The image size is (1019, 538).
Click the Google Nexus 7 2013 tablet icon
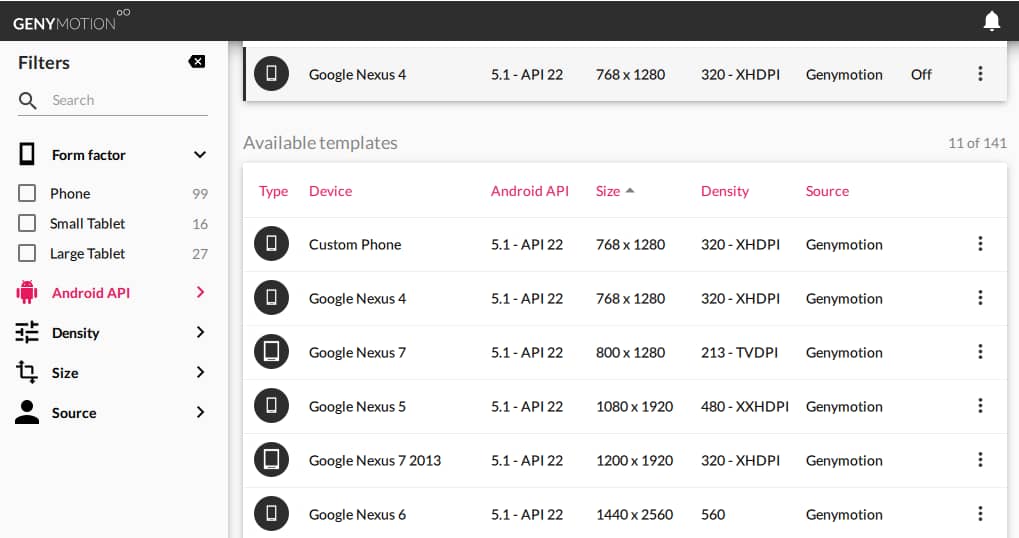coord(271,459)
